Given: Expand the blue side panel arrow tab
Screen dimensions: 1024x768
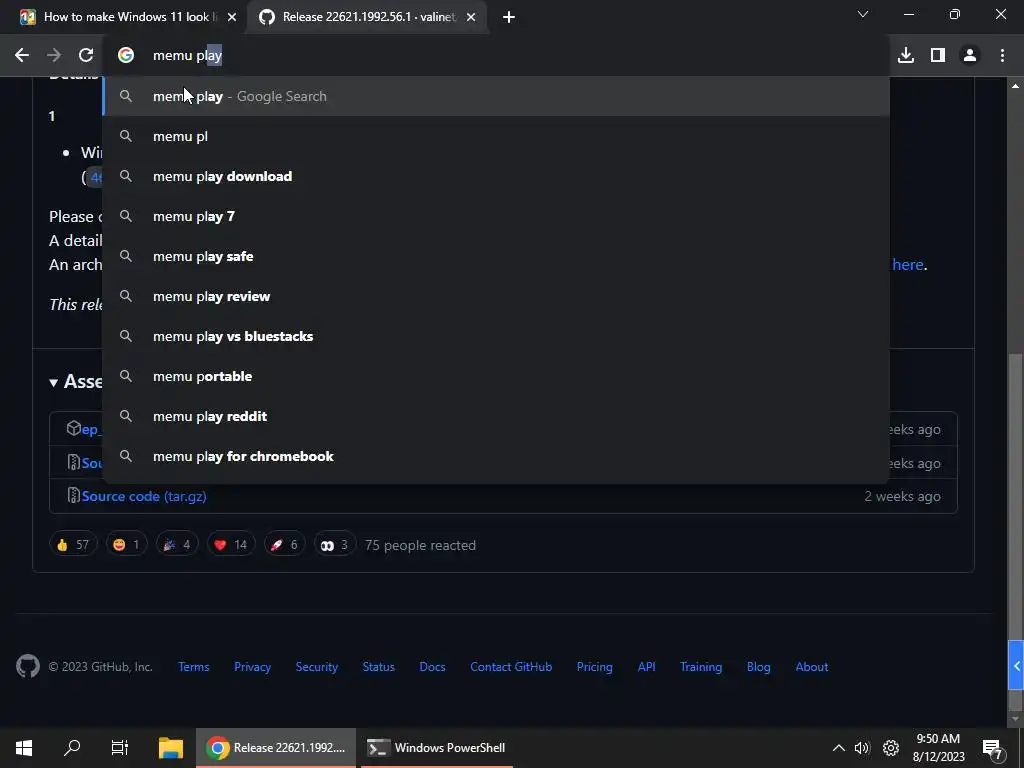Looking at the screenshot, I should point(1016,665).
